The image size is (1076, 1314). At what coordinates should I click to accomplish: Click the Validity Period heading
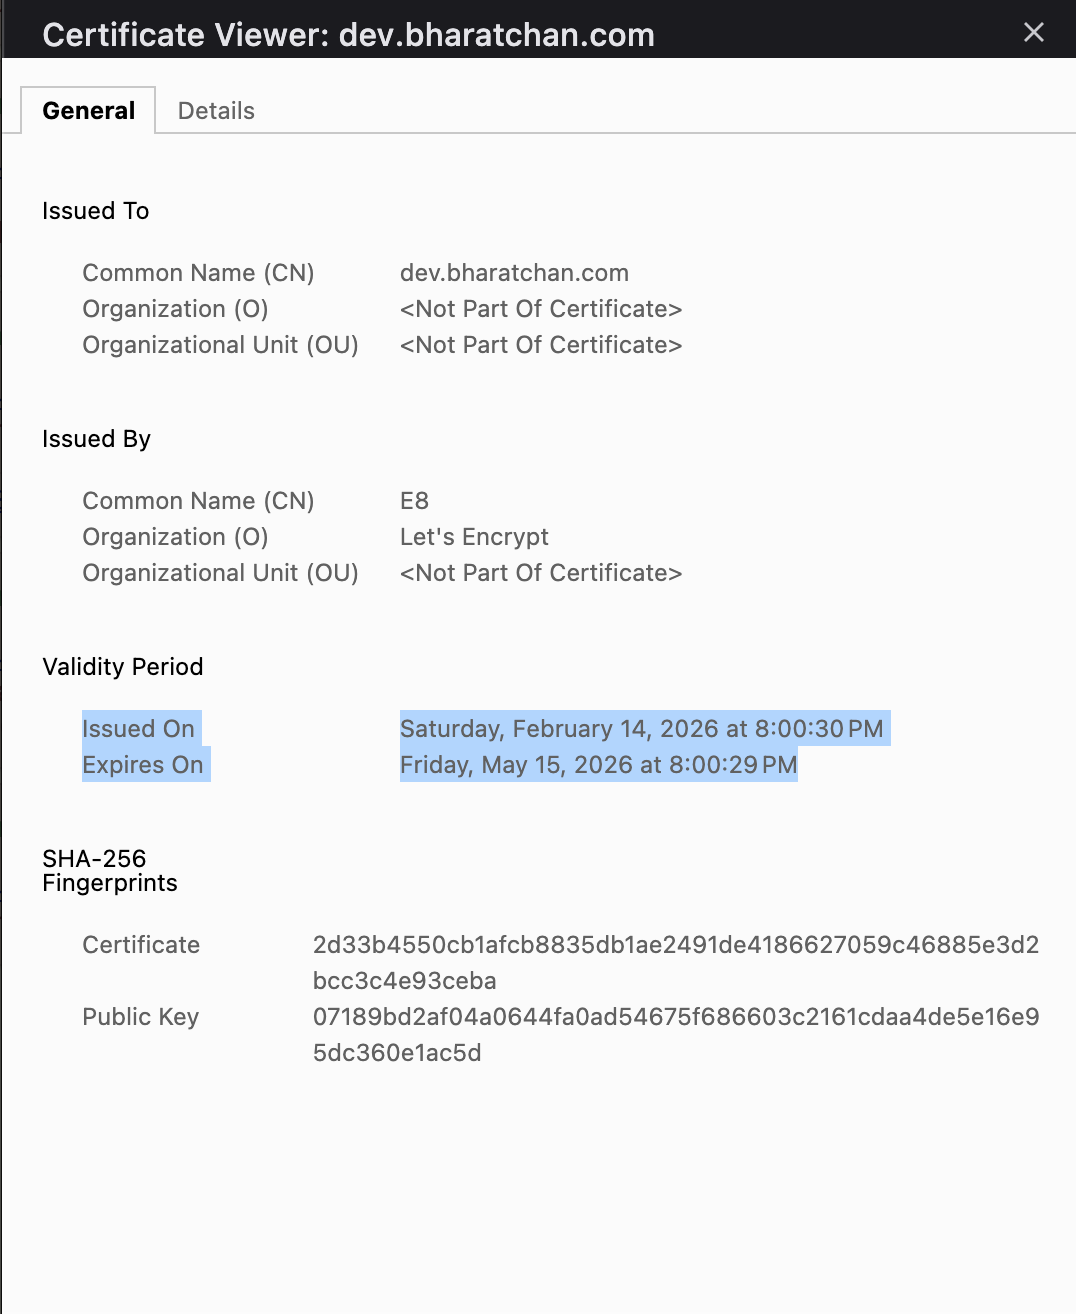pos(122,667)
